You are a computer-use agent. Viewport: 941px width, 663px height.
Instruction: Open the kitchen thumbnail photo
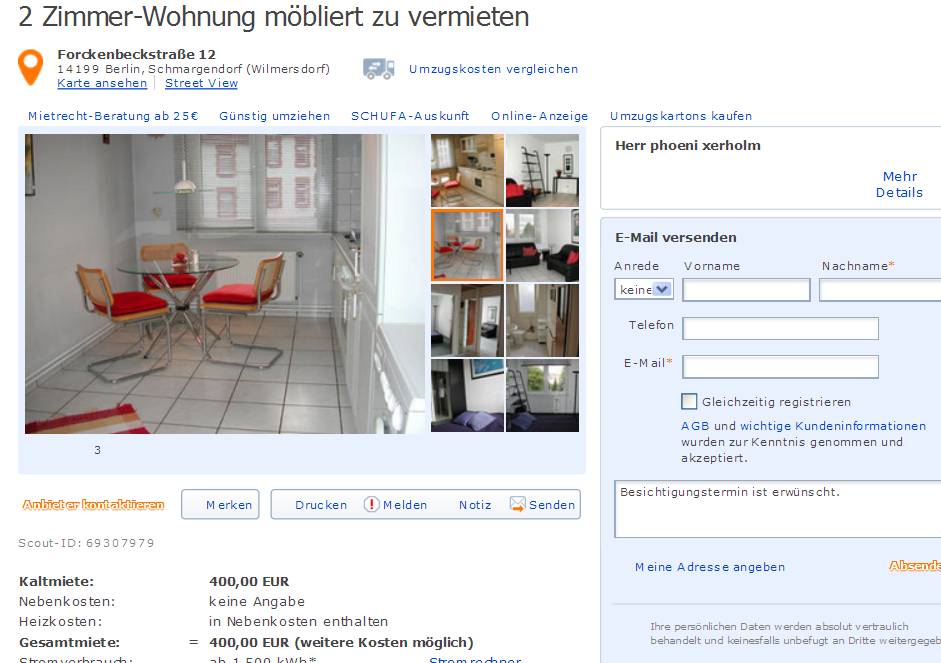tap(467, 170)
